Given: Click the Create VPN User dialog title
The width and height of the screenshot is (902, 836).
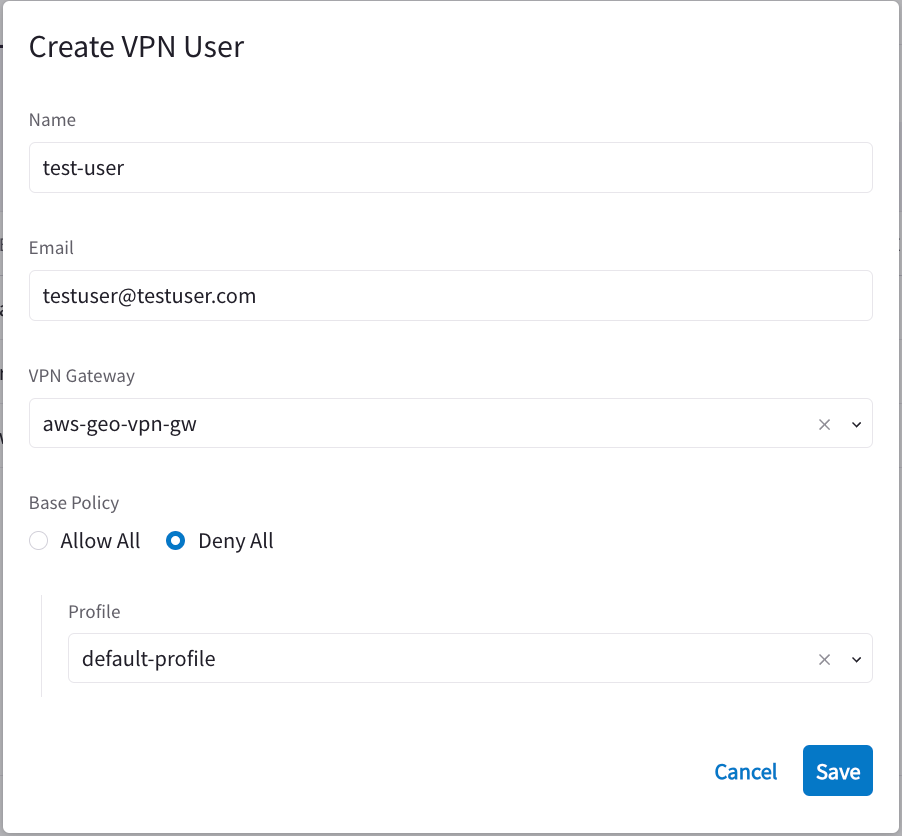Looking at the screenshot, I should [x=136, y=46].
